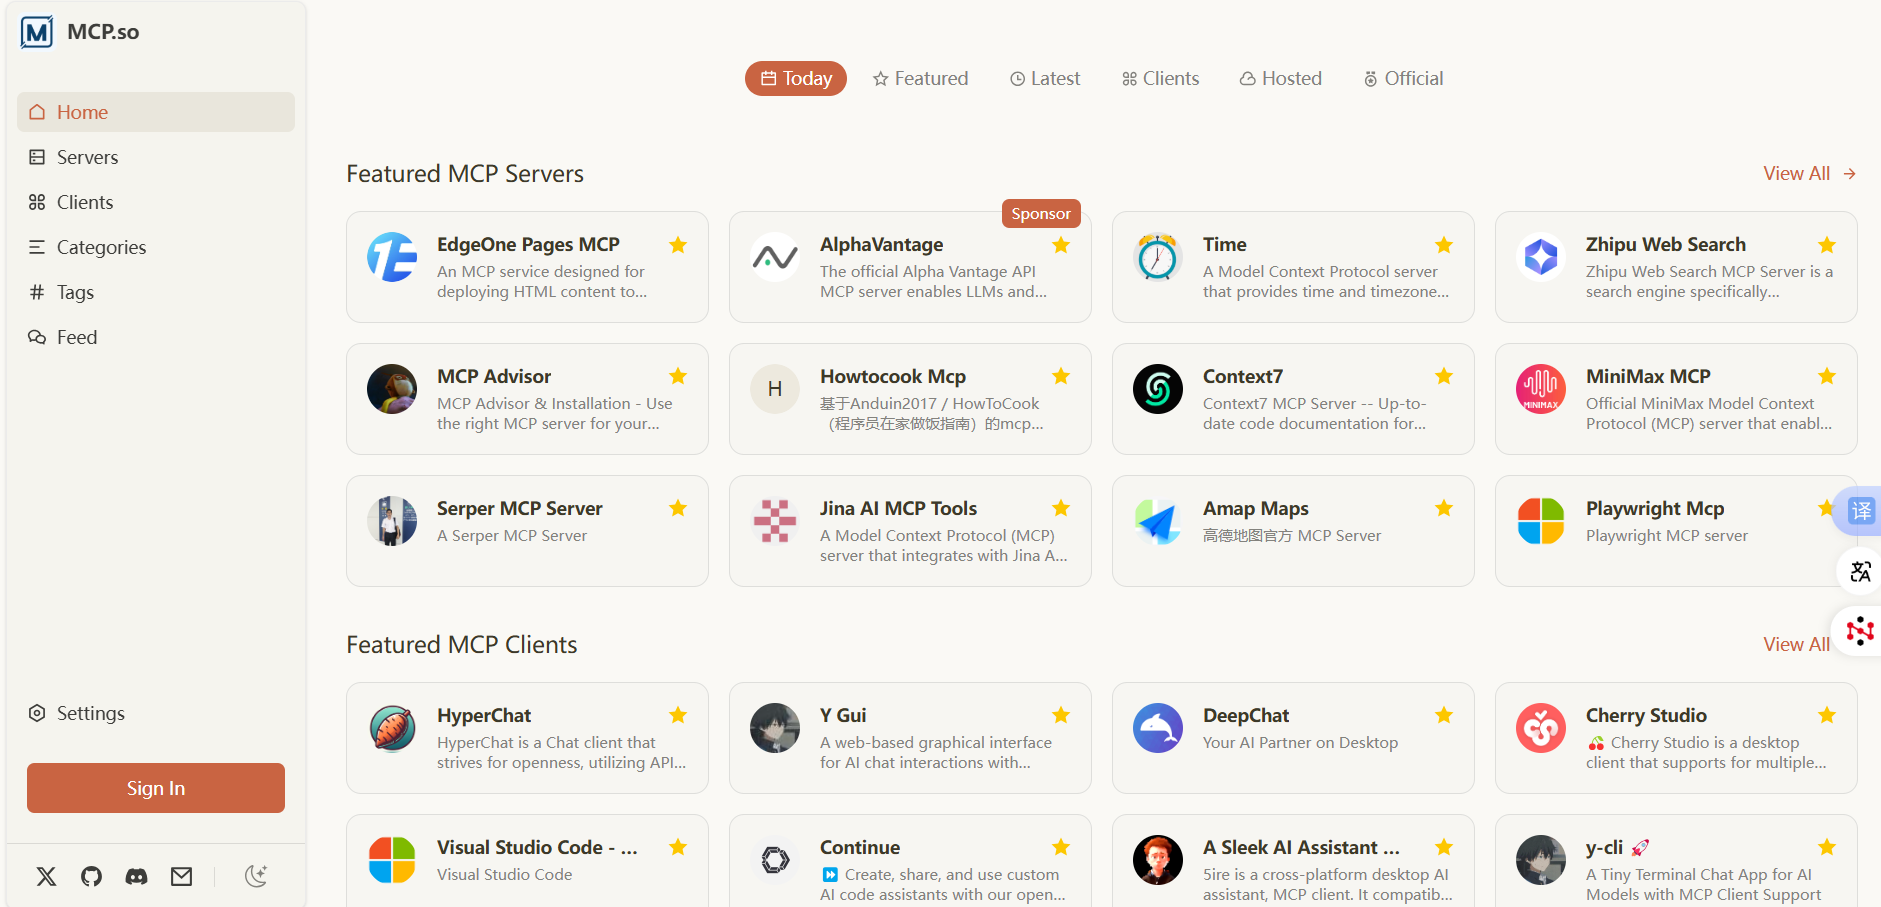Select the Today tab
The height and width of the screenshot is (907, 1881).
coord(796,79)
